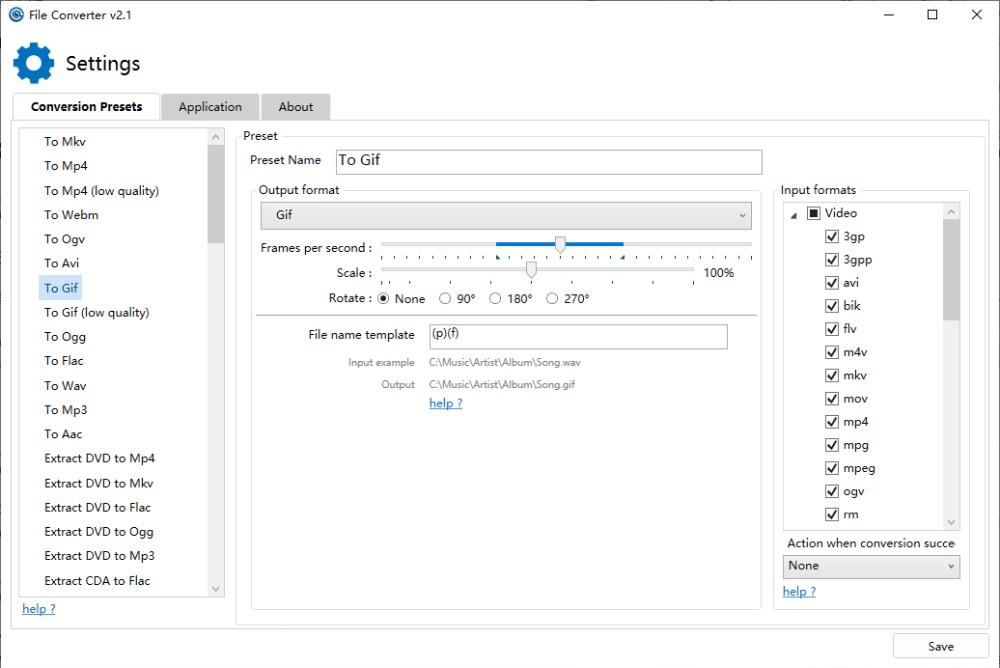Click the Frames per second slider handle
Image resolution: width=1000 pixels, height=668 pixels.
560,245
